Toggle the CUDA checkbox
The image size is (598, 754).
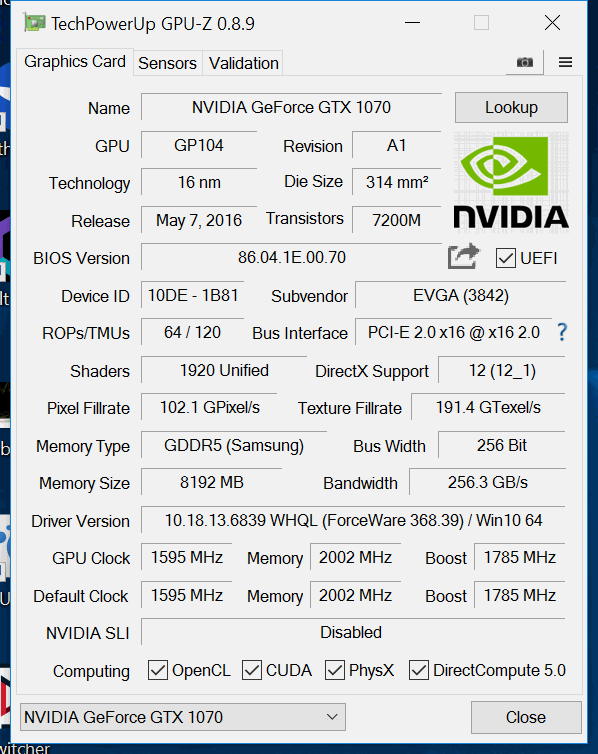pyautogui.click(x=251, y=670)
